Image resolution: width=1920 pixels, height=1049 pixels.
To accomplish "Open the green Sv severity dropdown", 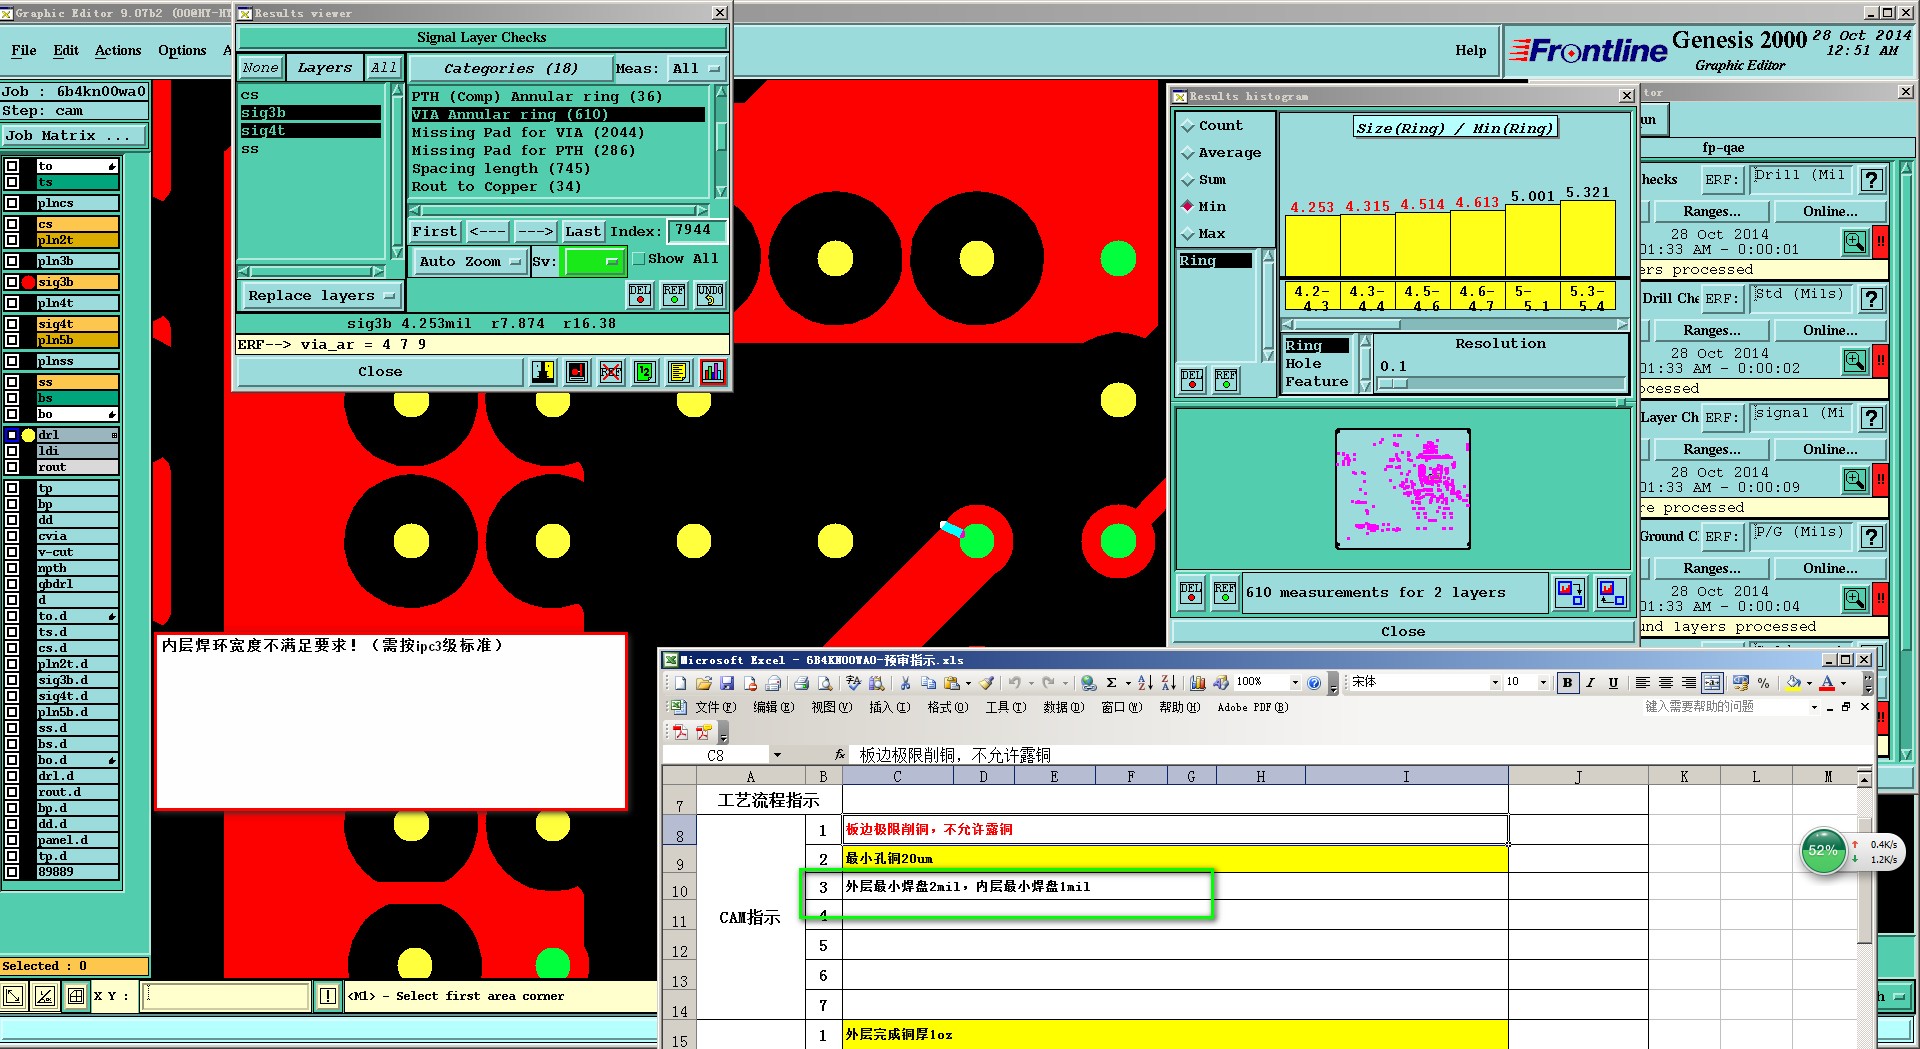I will [595, 262].
